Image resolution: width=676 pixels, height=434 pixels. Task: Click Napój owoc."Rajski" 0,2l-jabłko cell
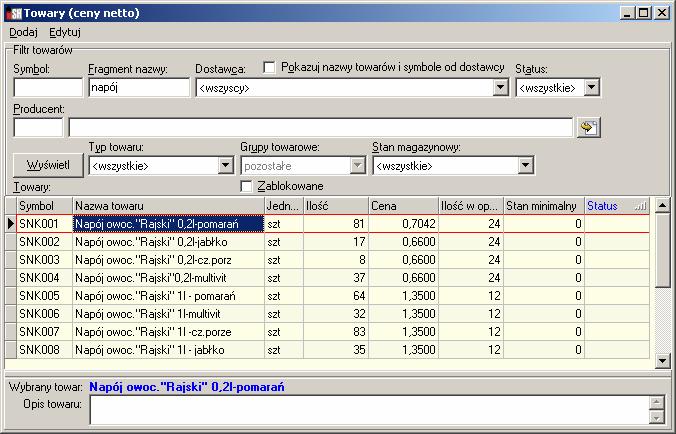[168, 242]
